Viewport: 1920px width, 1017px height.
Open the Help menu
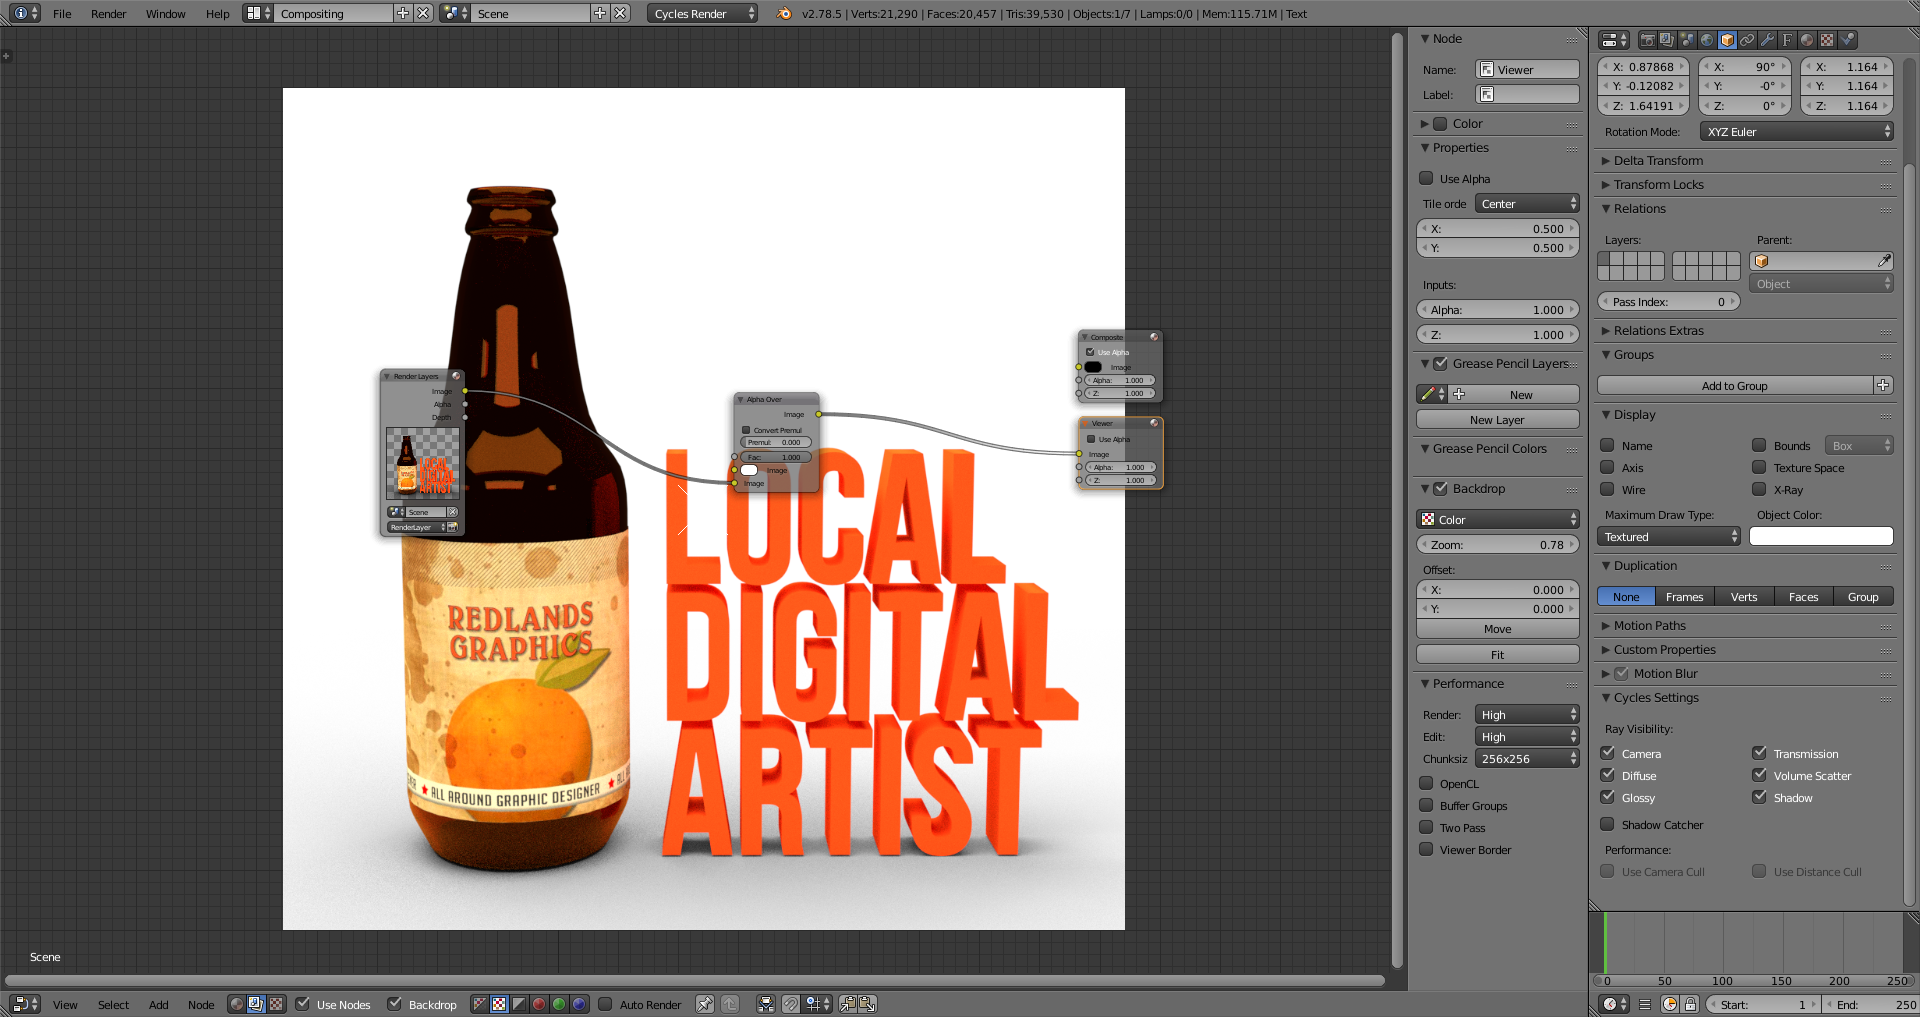pyautogui.click(x=218, y=13)
